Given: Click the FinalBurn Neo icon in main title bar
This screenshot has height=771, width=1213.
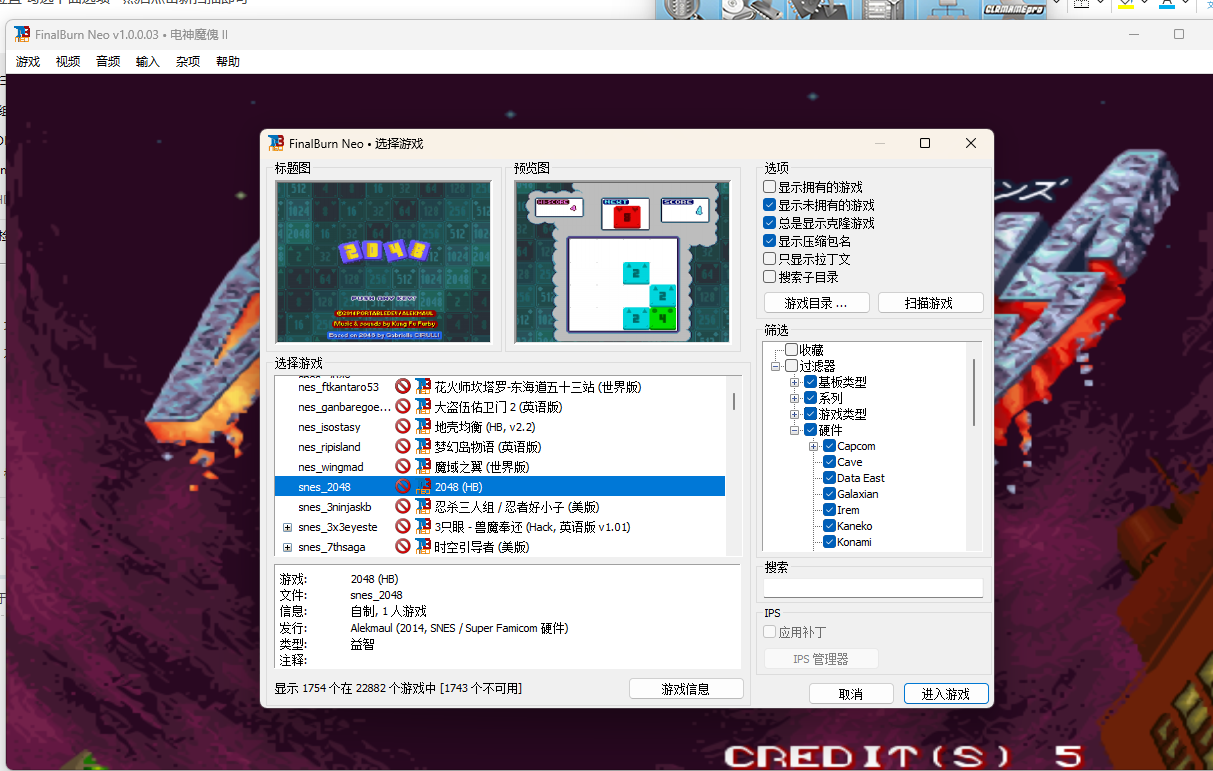Looking at the screenshot, I should click(x=22, y=34).
